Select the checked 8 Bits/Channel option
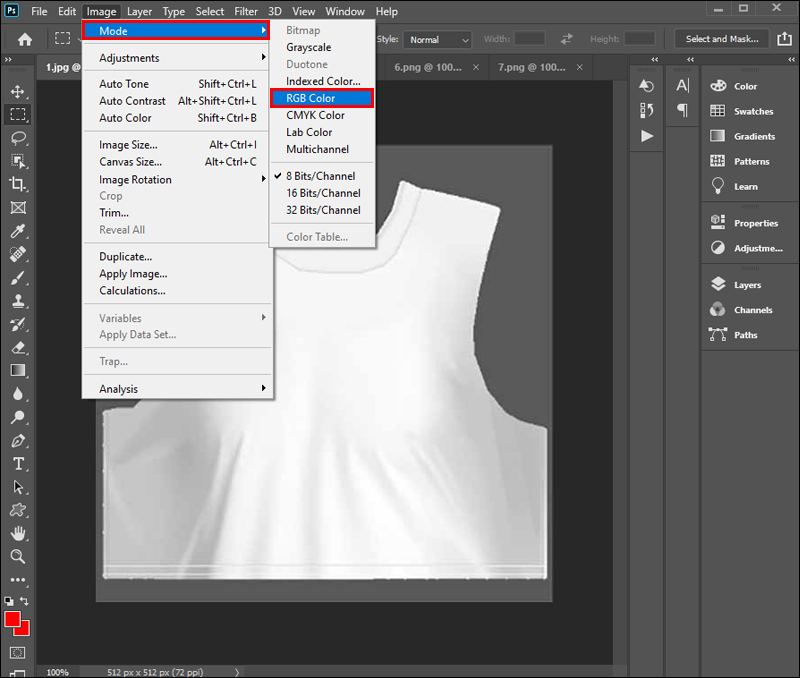This screenshot has height=678, width=800. pyautogui.click(x=323, y=176)
